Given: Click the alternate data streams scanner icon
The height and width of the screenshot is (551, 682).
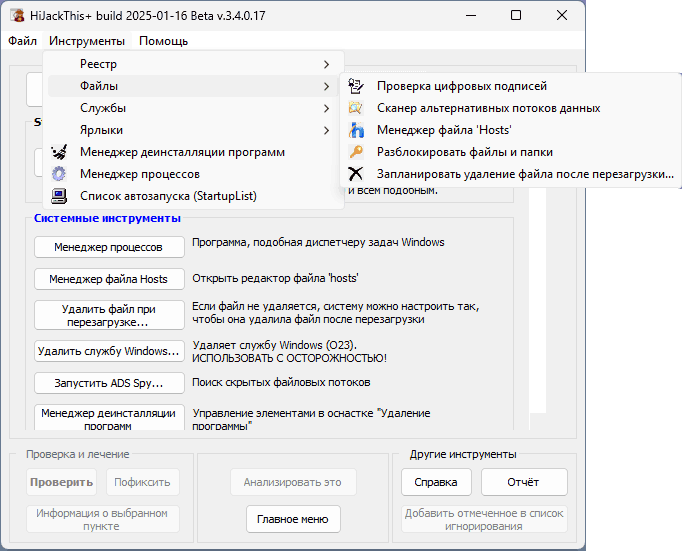Looking at the screenshot, I should pos(355,108).
